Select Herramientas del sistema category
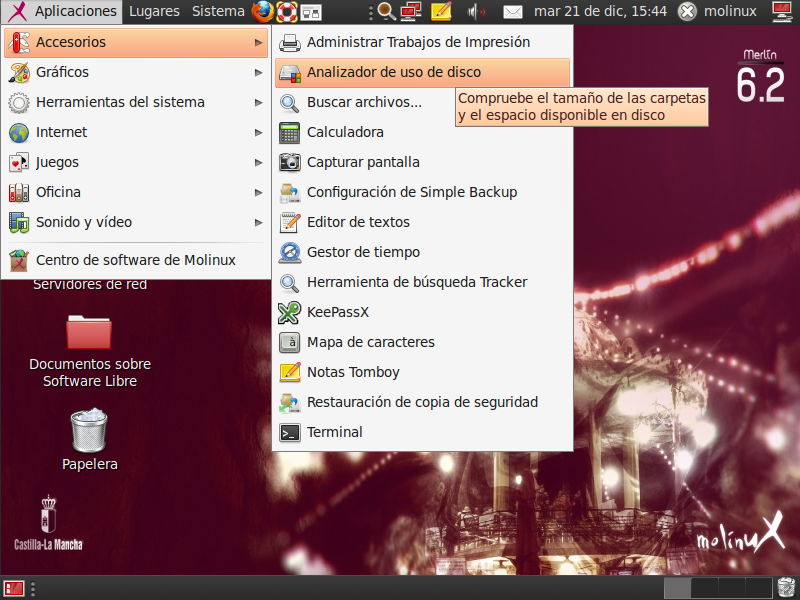Viewport: 800px width, 600px height. [136, 103]
